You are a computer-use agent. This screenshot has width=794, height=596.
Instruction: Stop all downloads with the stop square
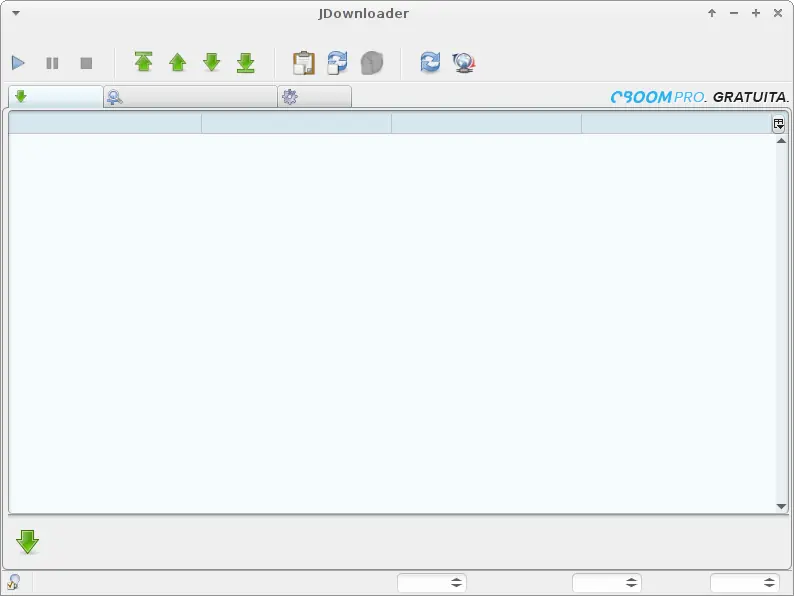[x=86, y=63]
